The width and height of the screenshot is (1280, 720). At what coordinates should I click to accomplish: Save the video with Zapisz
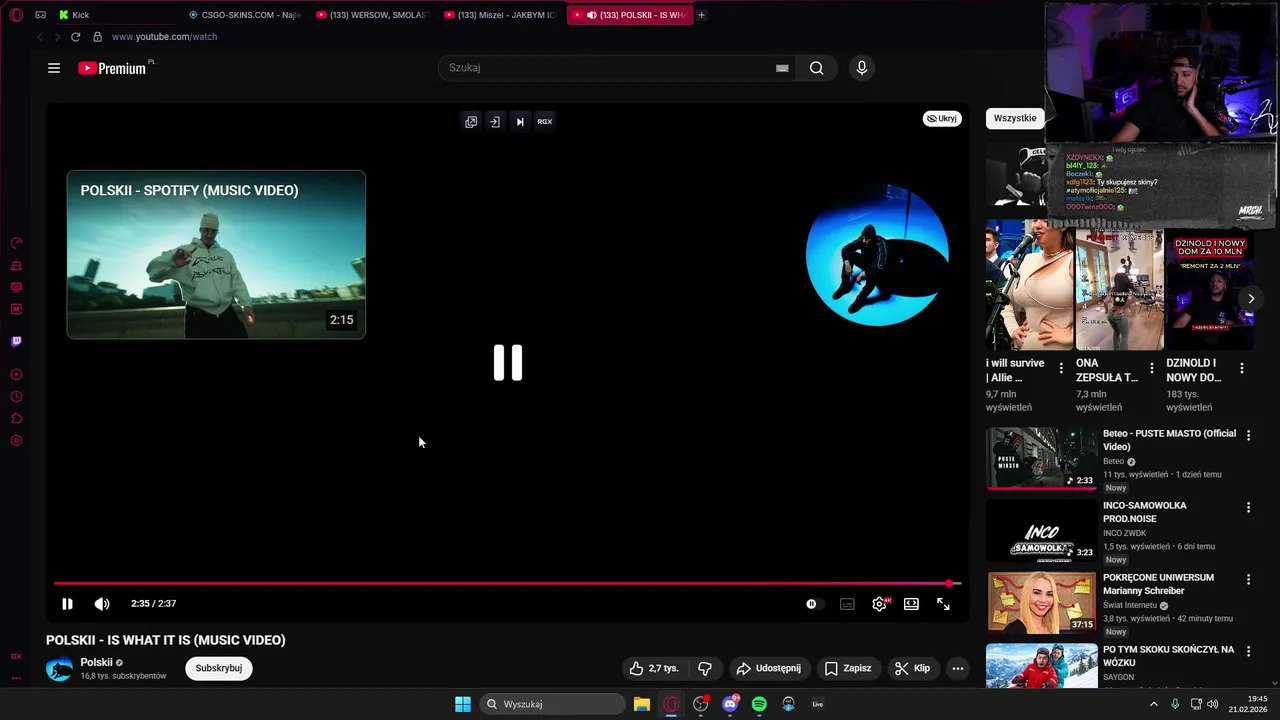click(847, 668)
